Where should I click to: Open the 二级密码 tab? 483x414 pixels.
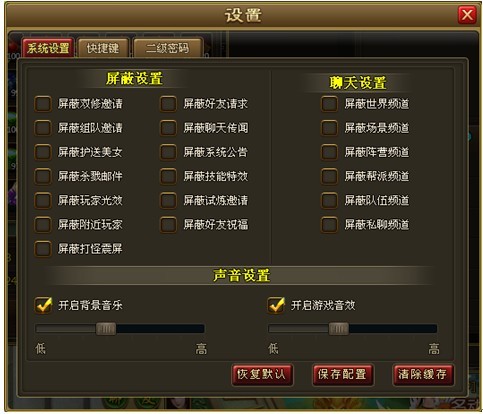coord(167,48)
